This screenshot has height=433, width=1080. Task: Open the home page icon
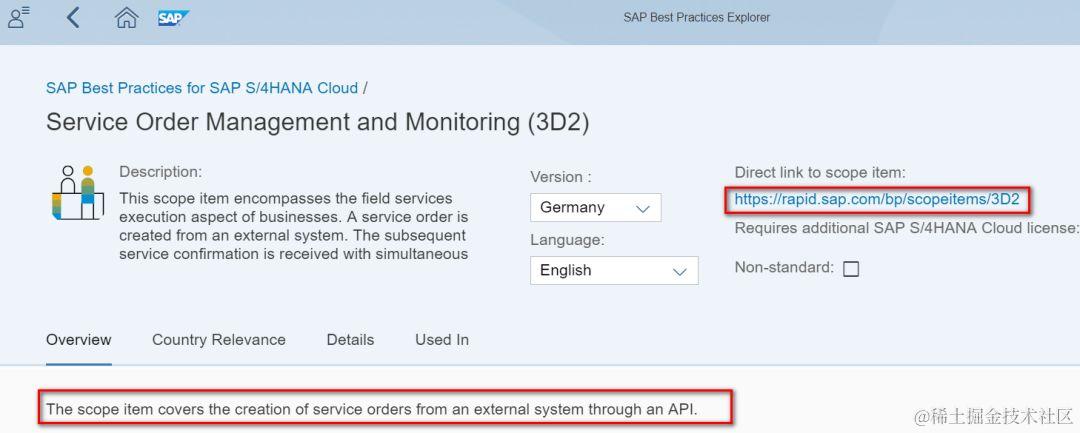[x=126, y=18]
